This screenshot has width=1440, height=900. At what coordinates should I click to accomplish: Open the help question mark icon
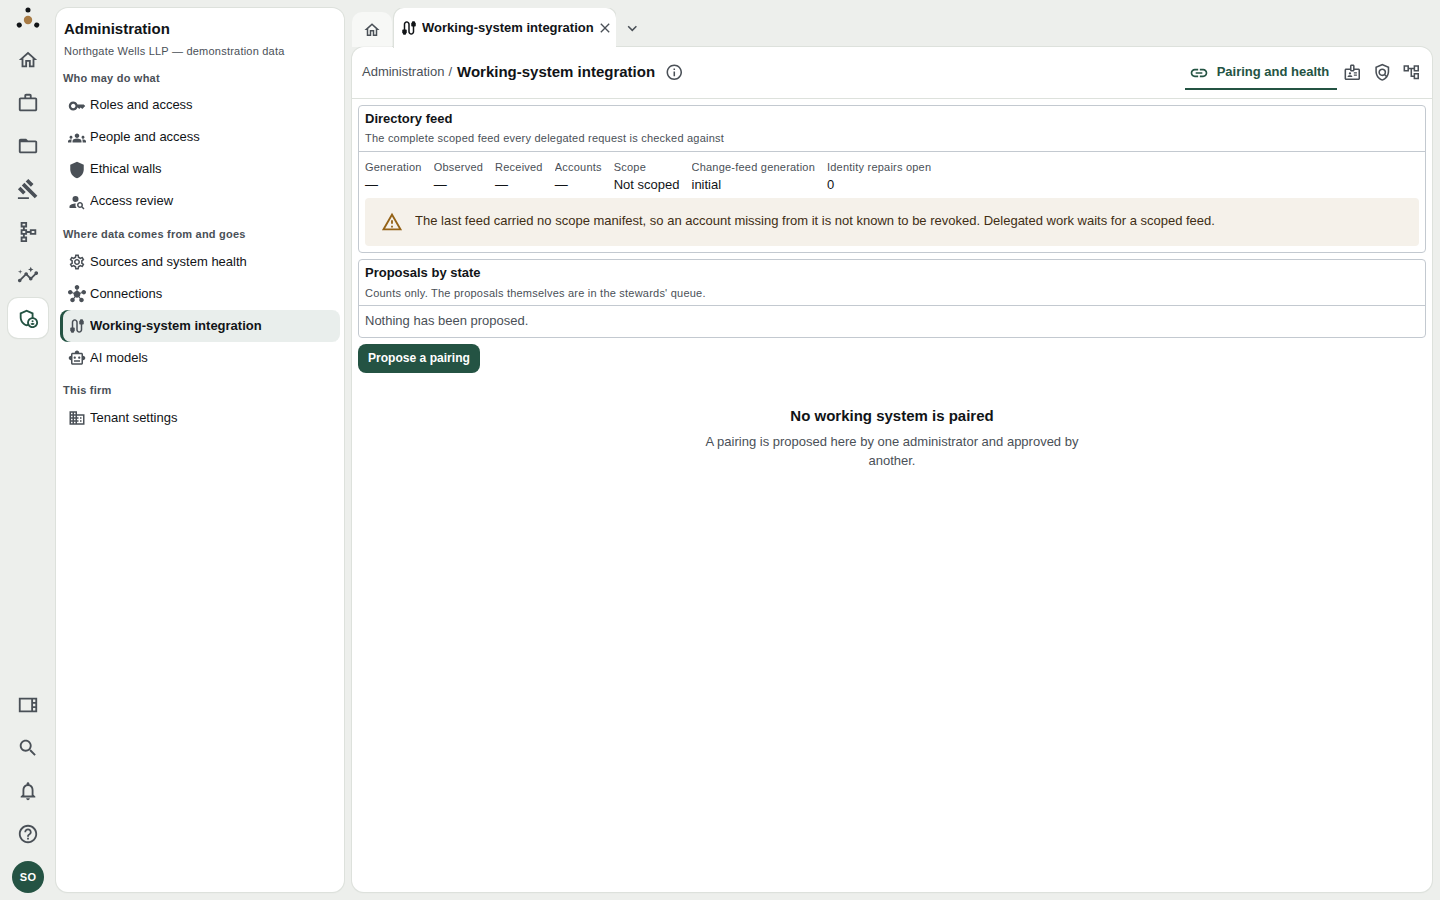point(28,834)
